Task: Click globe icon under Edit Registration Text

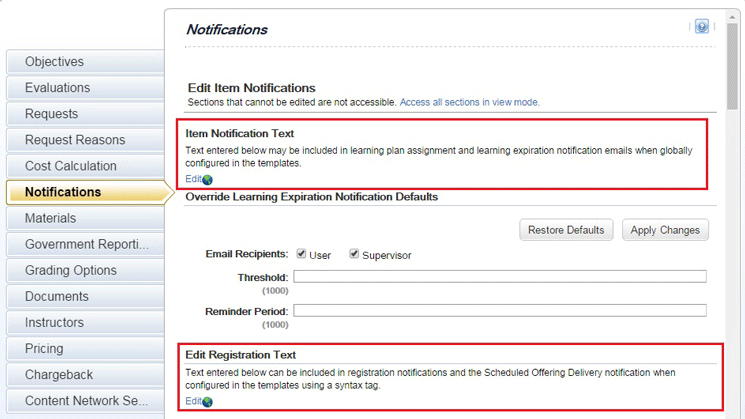Action: click(207, 402)
